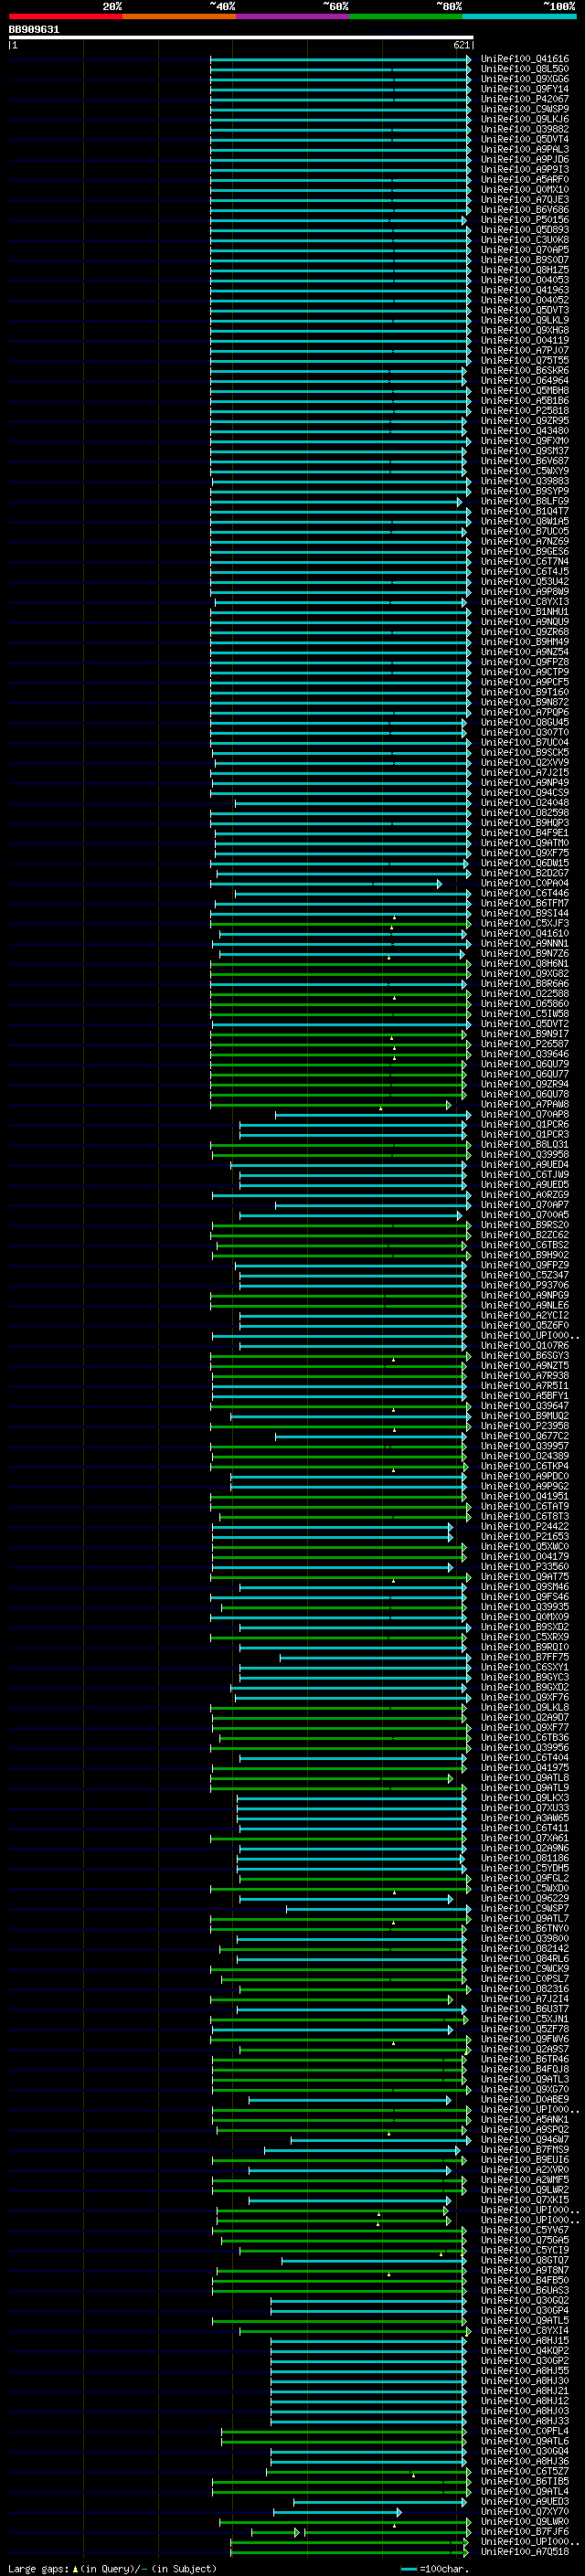Click the white query sequence bar
The width and height of the screenshot is (585, 2576).
pos(241,37)
